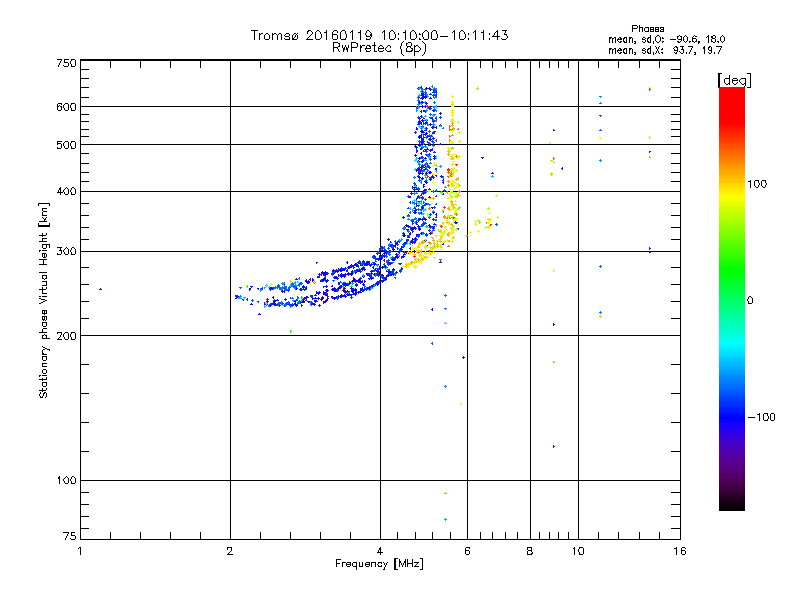This screenshot has width=800, height=600.
Task: Click the x-axis '16' tick label
Action: coord(680,551)
